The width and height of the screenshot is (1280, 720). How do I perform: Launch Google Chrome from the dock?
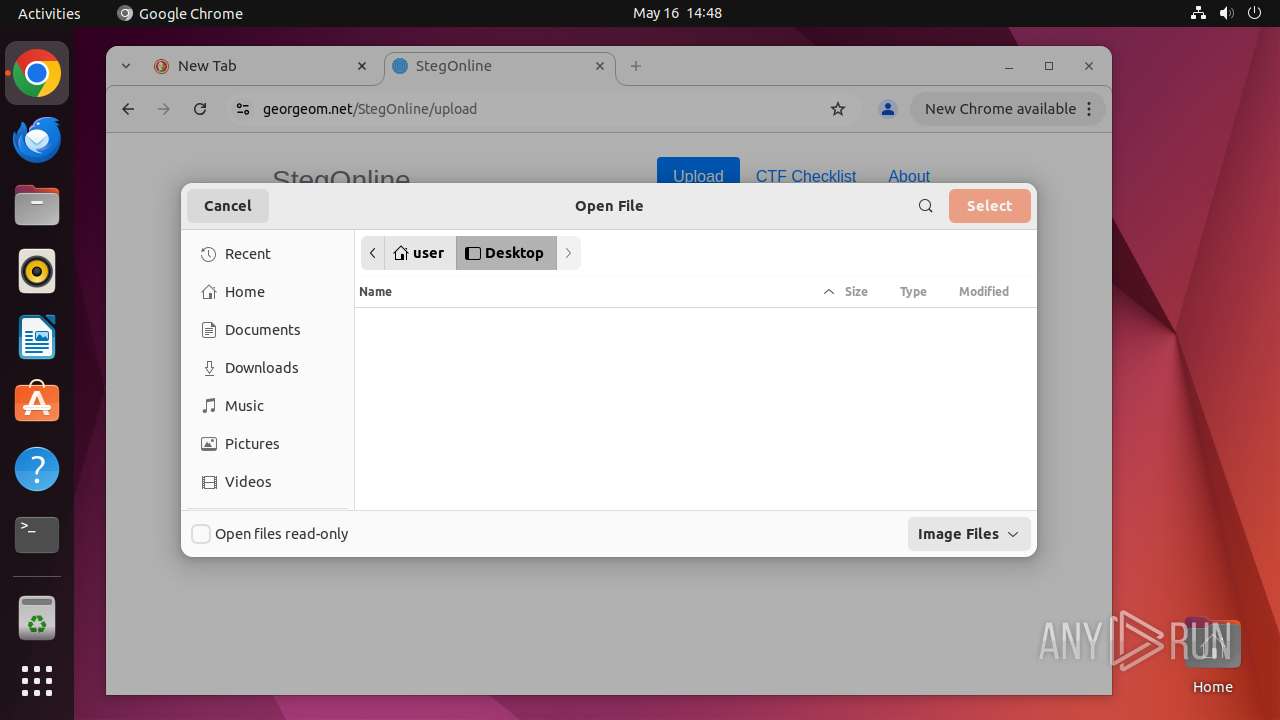click(37, 74)
